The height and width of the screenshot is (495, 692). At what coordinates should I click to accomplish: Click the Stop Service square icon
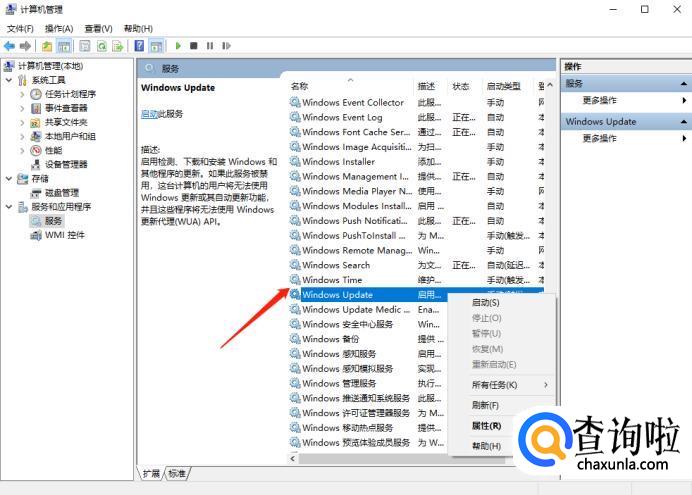click(194, 46)
